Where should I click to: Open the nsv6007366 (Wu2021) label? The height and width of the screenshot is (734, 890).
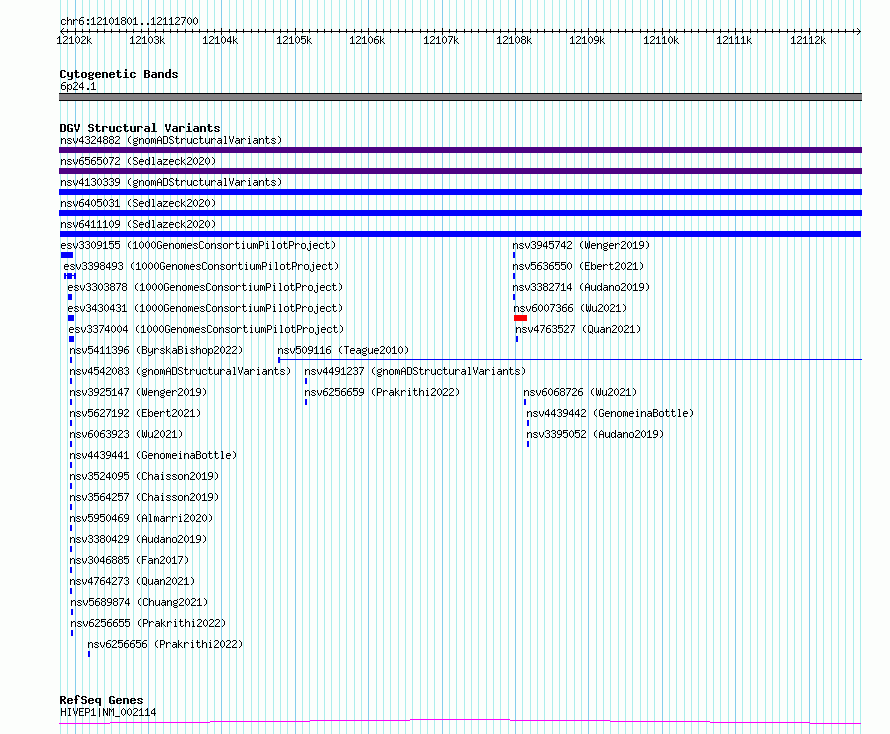[x=570, y=308]
